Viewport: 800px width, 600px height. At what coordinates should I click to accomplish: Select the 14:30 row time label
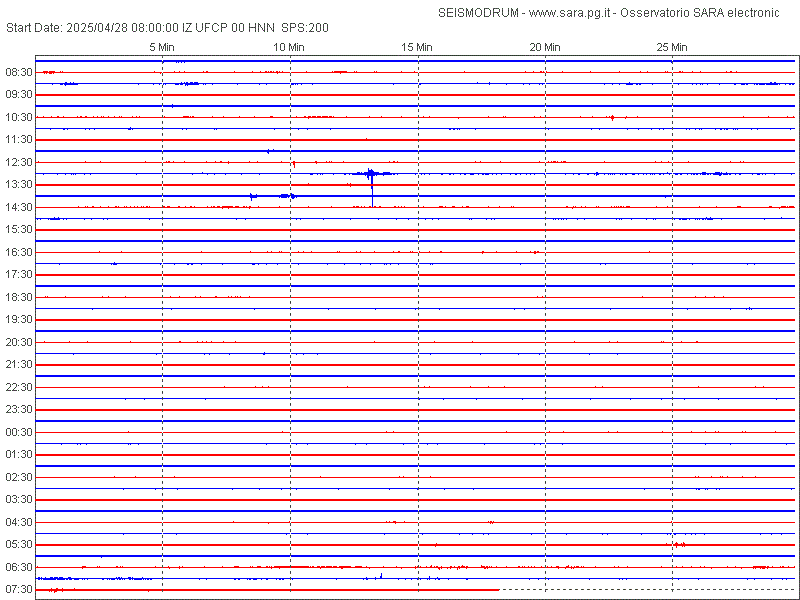19,207
